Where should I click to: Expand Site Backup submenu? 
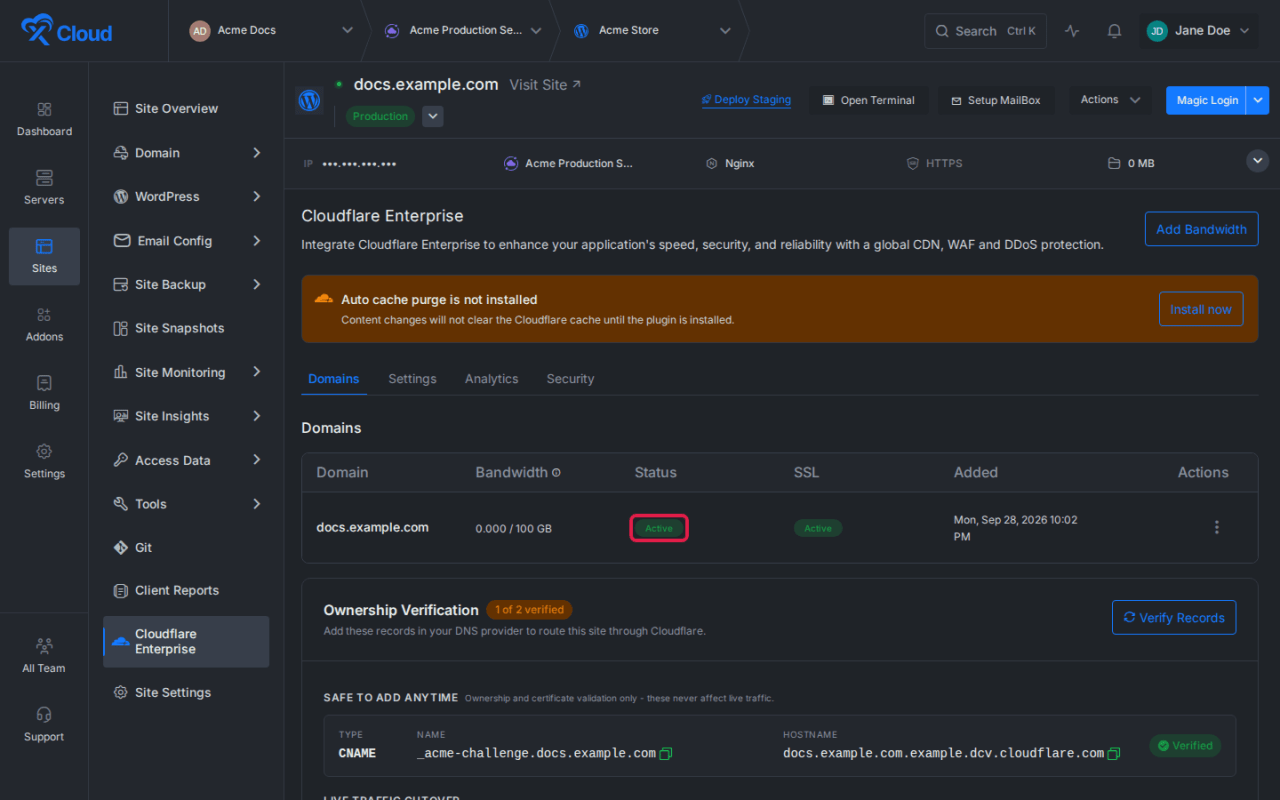tap(257, 285)
